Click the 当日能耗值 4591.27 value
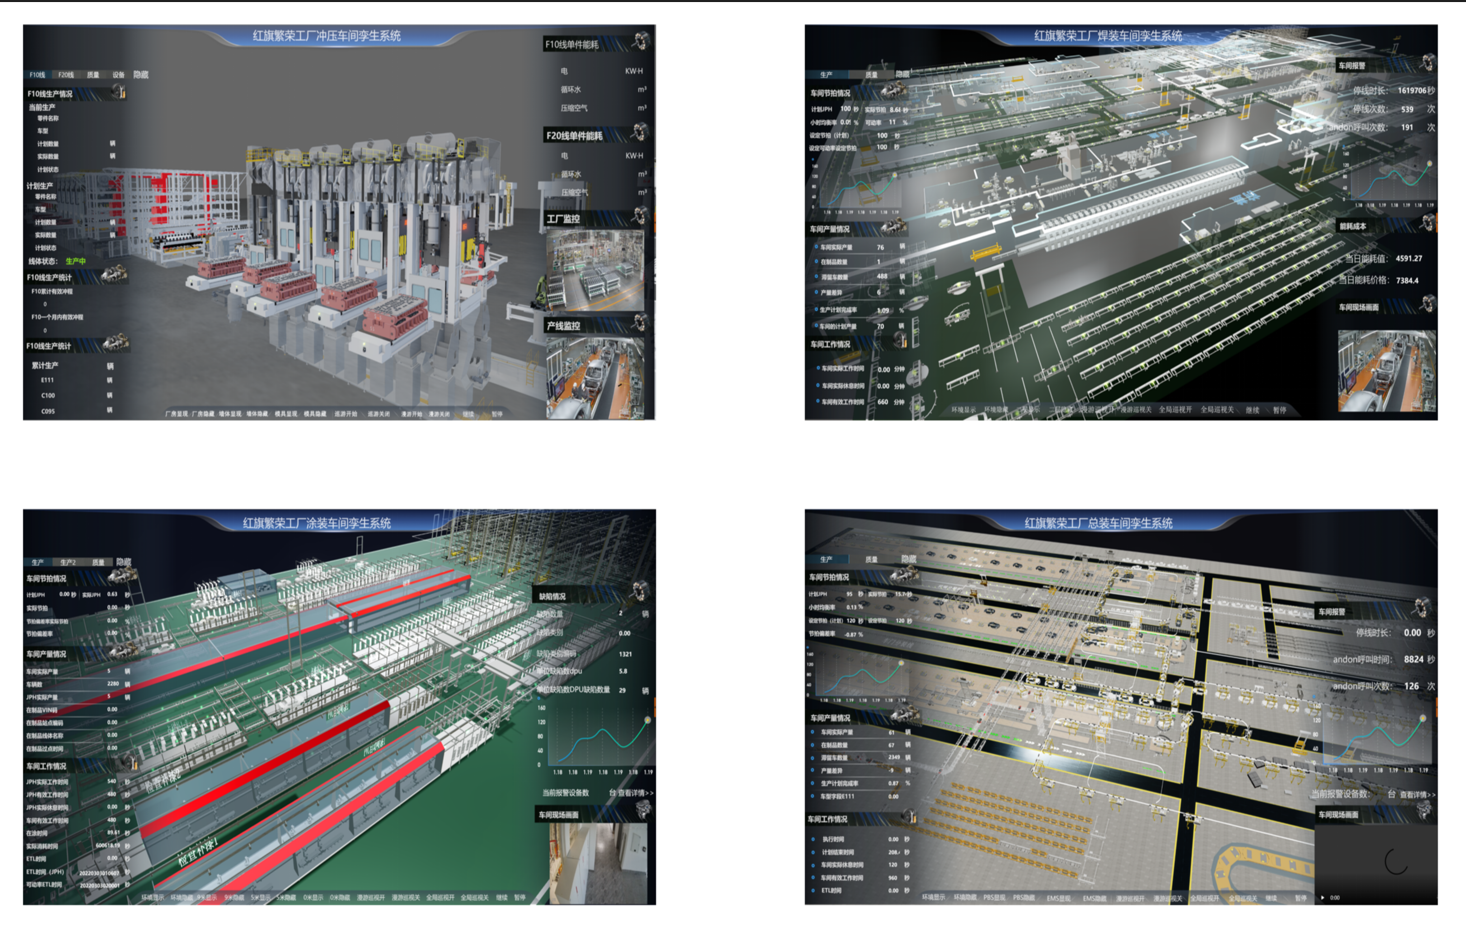The image size is (1466, 931). [1408, 258]
